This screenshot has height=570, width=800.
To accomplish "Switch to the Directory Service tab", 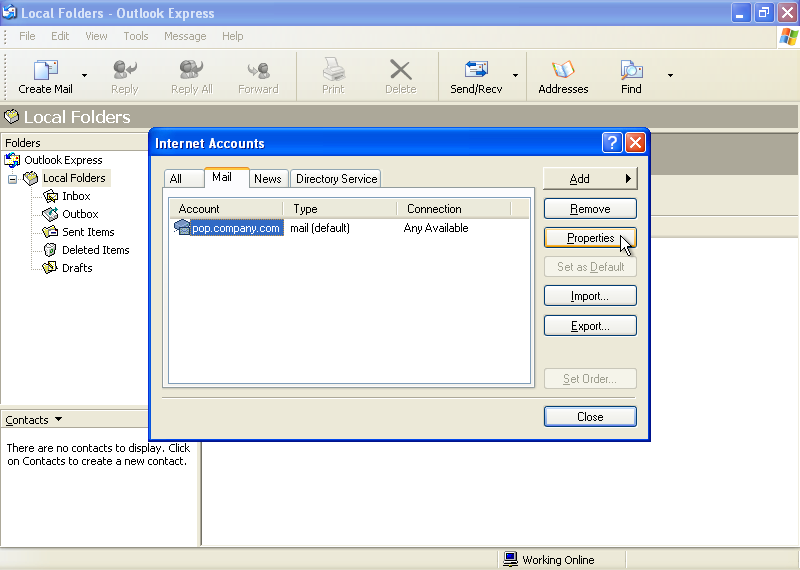I will click(336, 179).
